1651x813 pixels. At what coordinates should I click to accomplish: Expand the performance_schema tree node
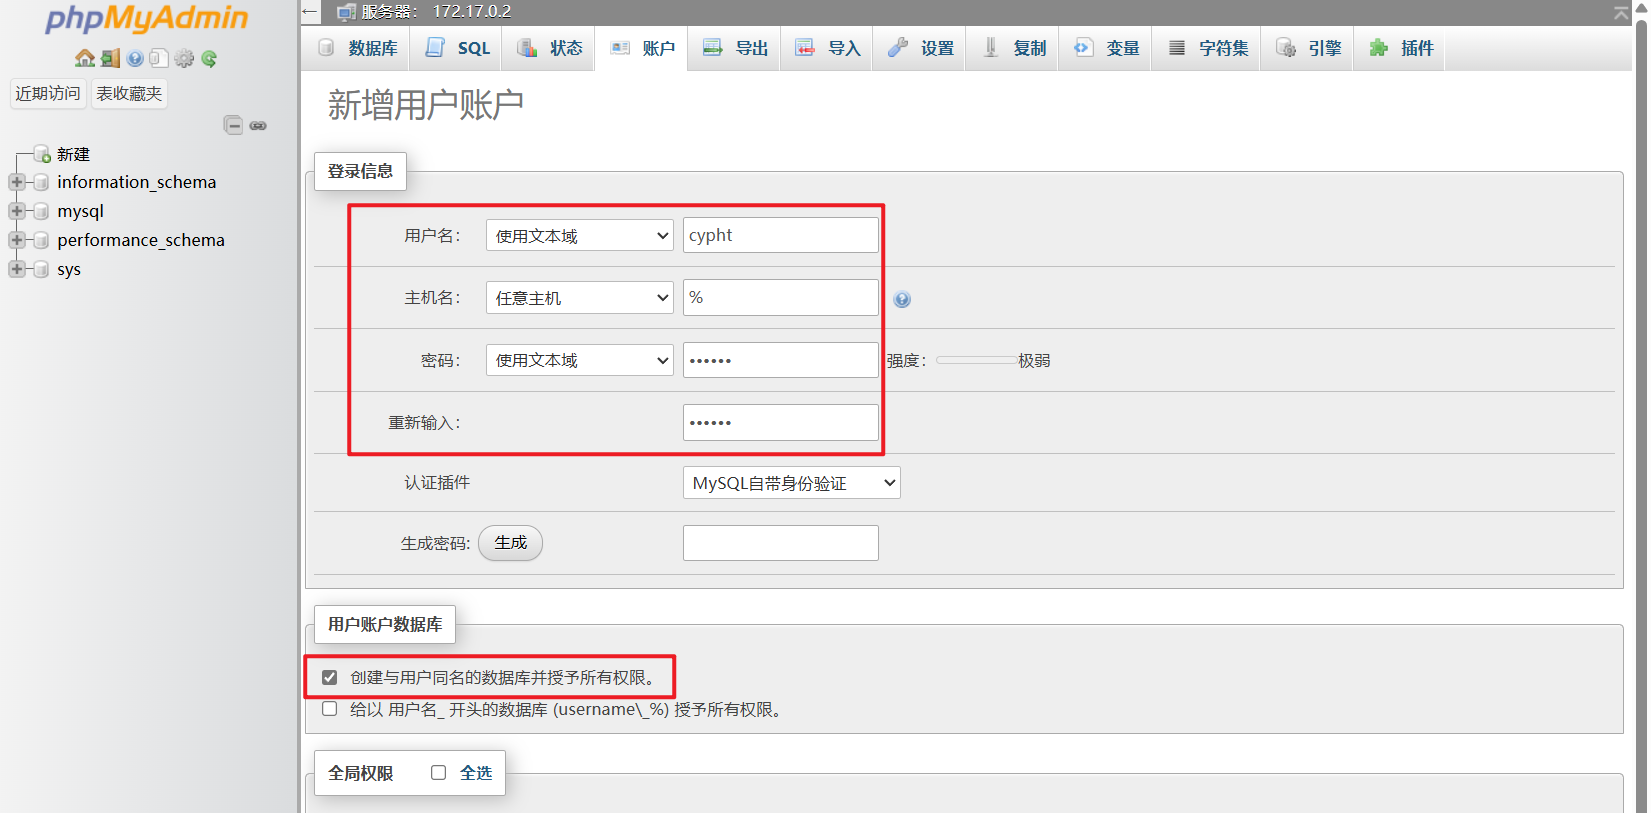click(x=16, y=241)
